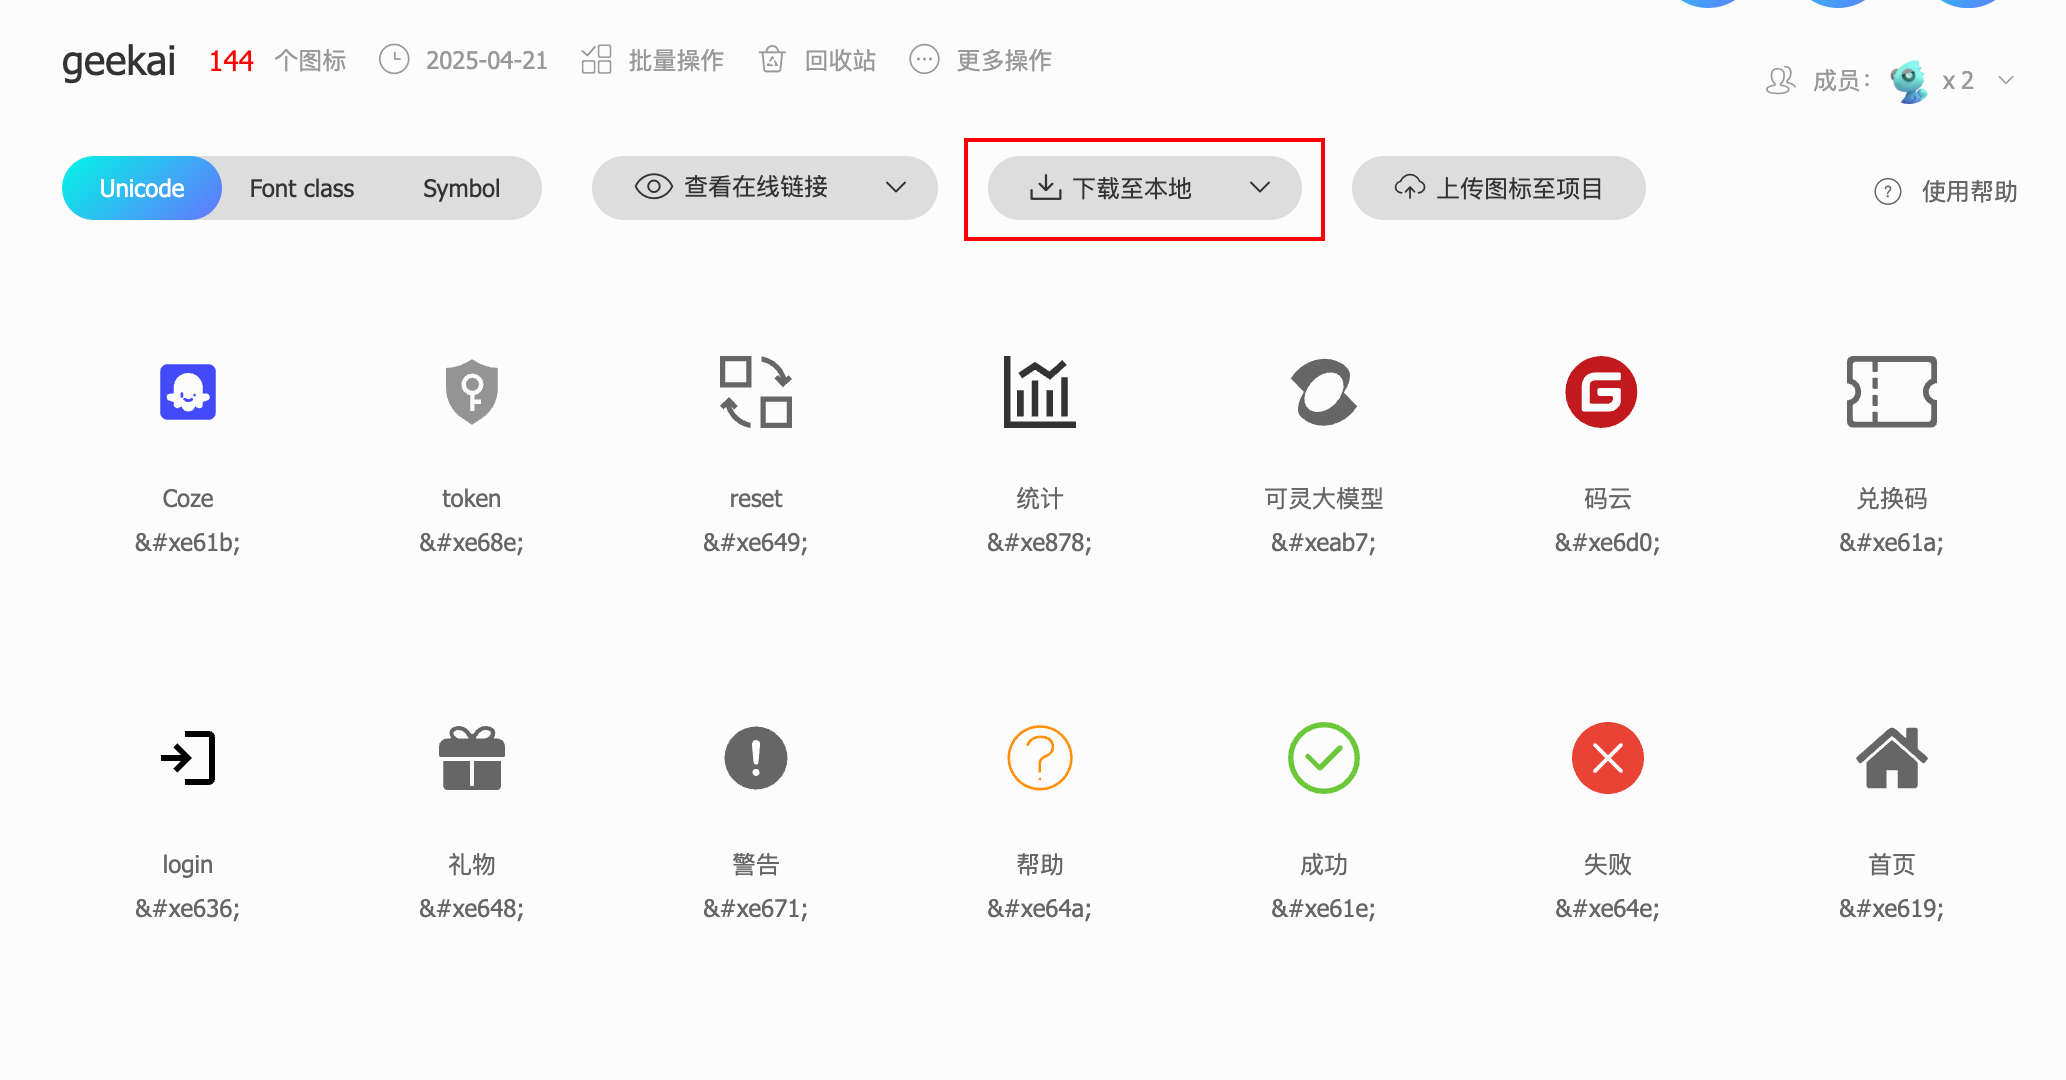The image size is (2066, 1080).
Task: Open the member x2 dropdown
Action: point(2007,80)
